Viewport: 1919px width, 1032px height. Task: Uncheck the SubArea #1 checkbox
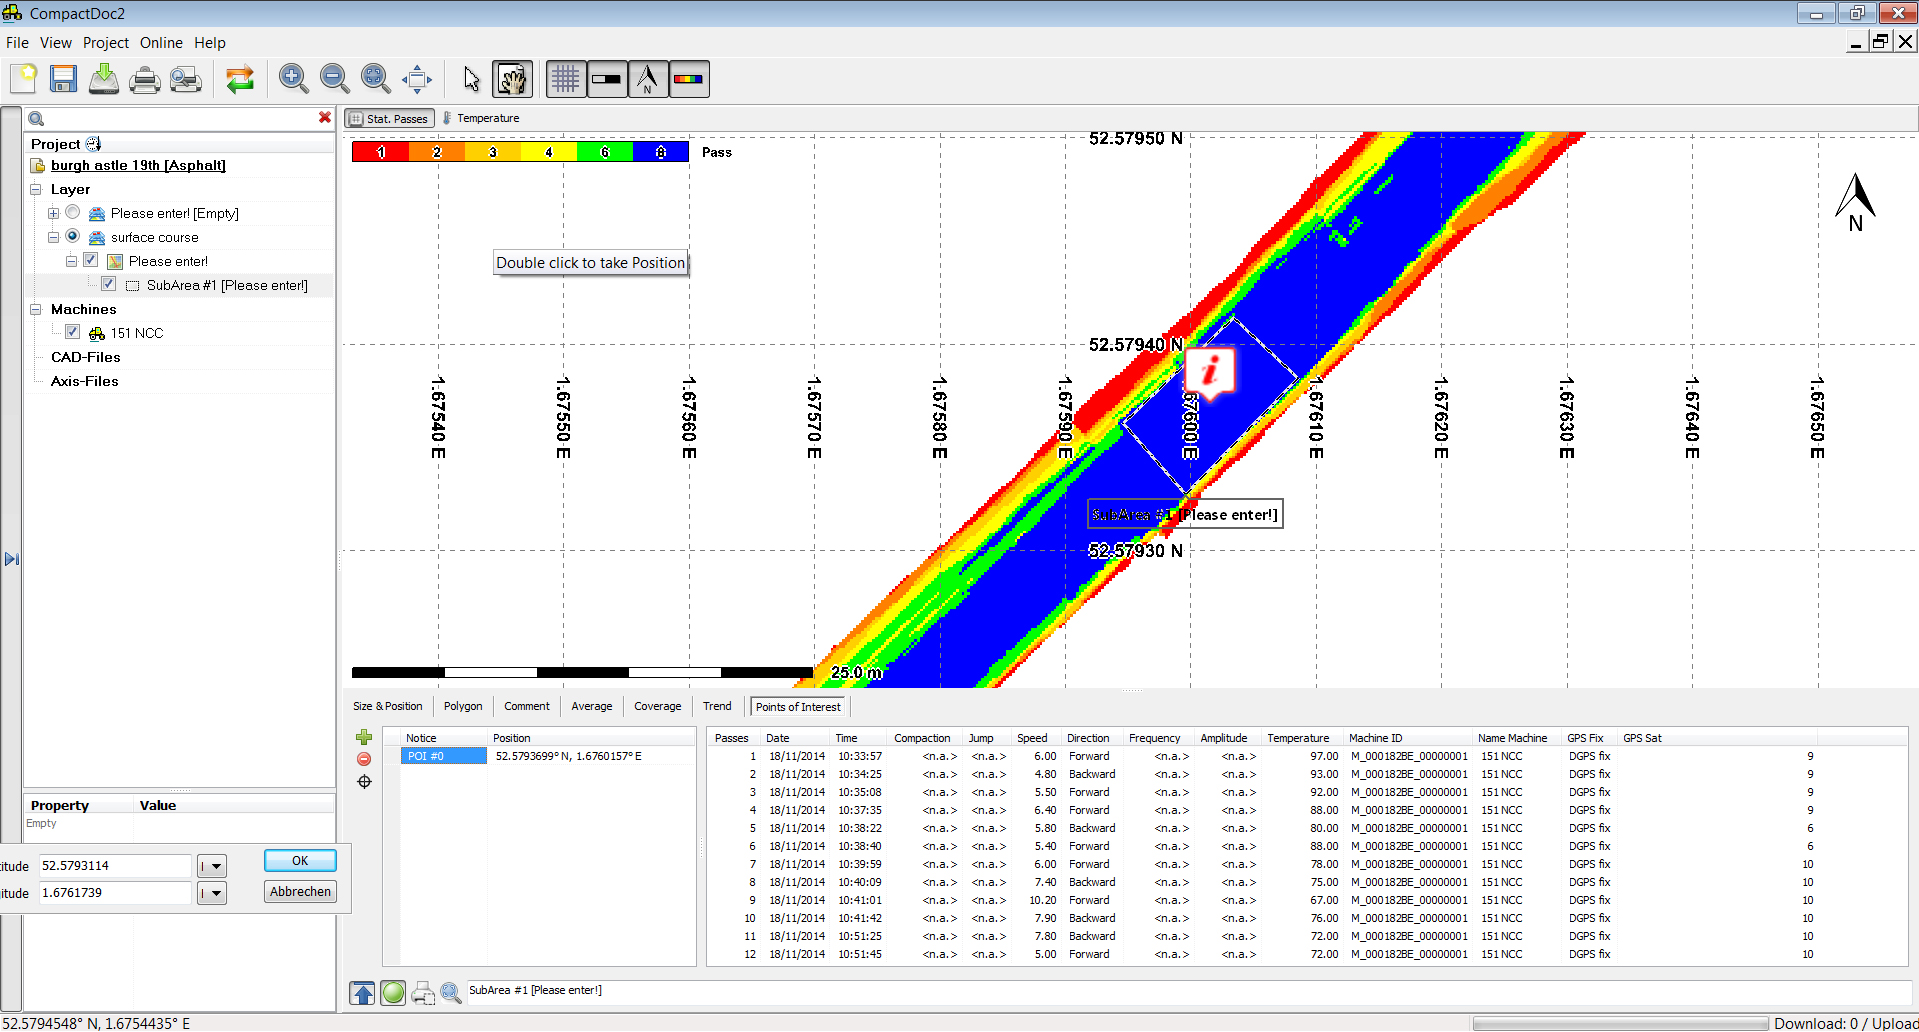pyautogui.click(x=109, y=284)
